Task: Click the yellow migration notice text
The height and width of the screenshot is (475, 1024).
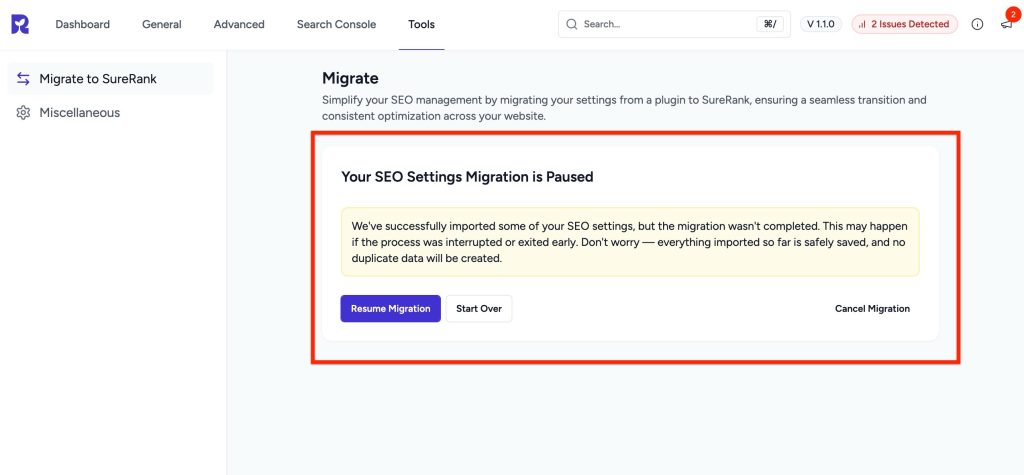Action: (x=630, y=242)
